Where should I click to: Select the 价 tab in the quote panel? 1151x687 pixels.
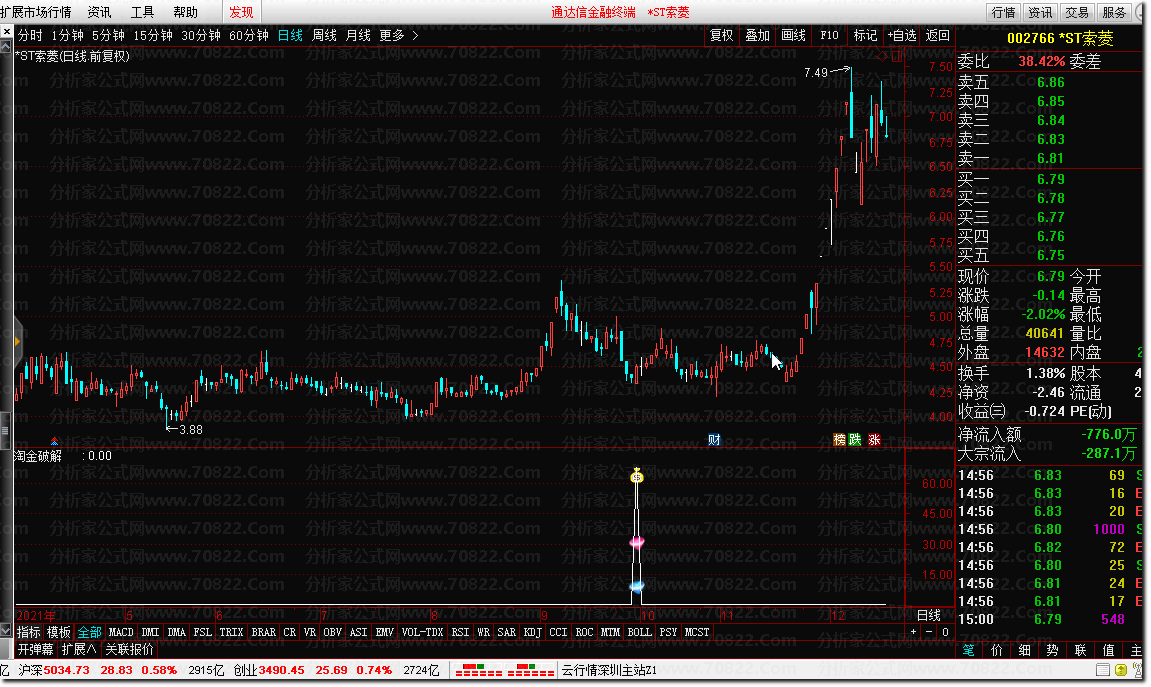[x=997, y=650]
